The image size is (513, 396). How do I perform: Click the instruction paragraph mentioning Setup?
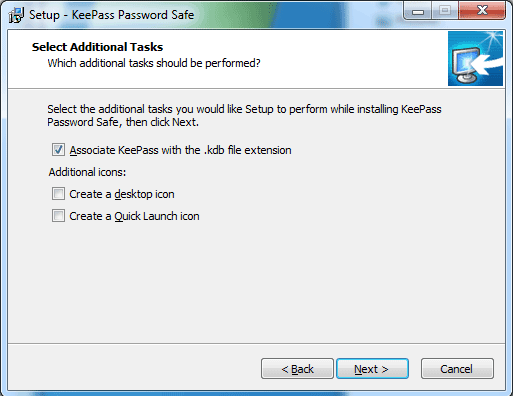[x=244, y=116]
